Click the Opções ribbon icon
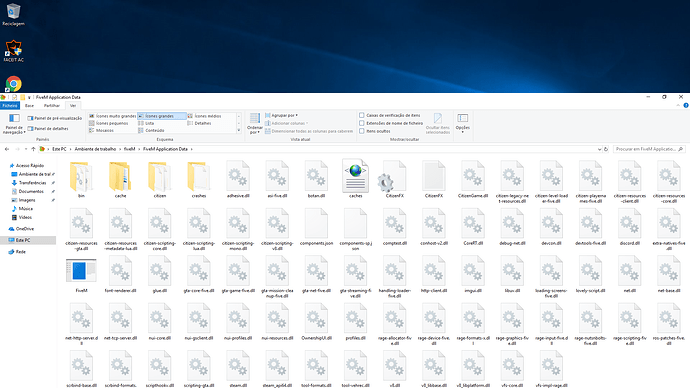The height and width of the screenshot is (388, 690). (462, 123)
